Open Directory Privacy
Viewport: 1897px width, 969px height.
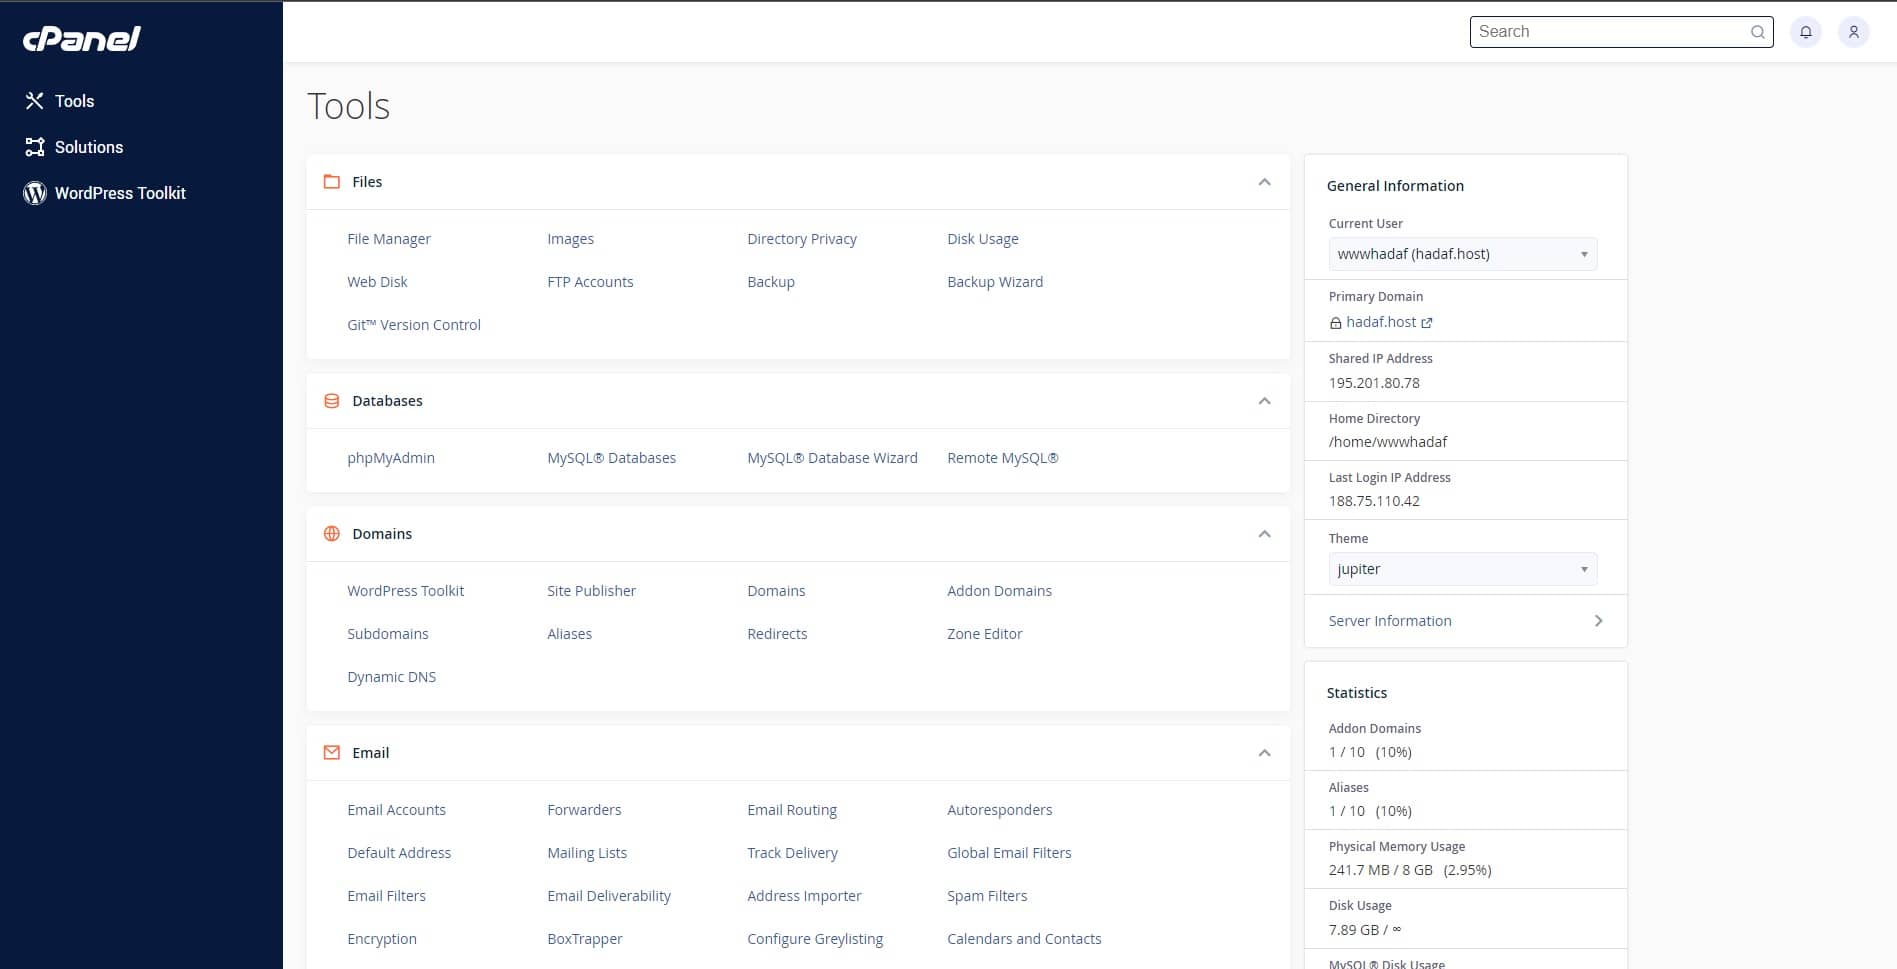[x=802, y=239]
